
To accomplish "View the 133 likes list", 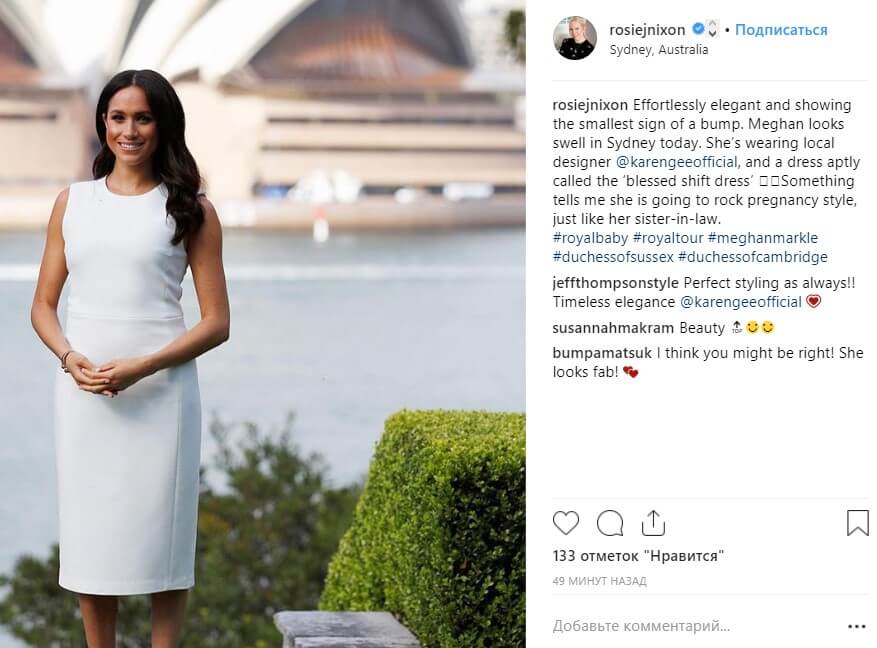I will pos(638,556).
